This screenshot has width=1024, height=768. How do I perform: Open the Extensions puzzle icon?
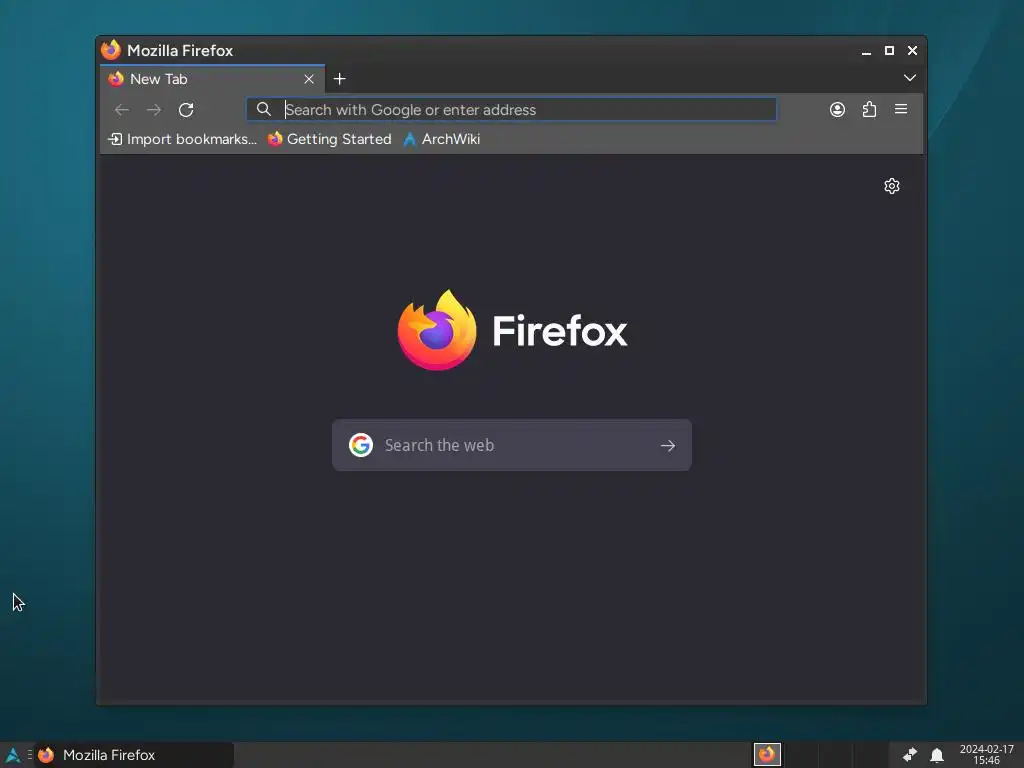click(x=869, y=110)
